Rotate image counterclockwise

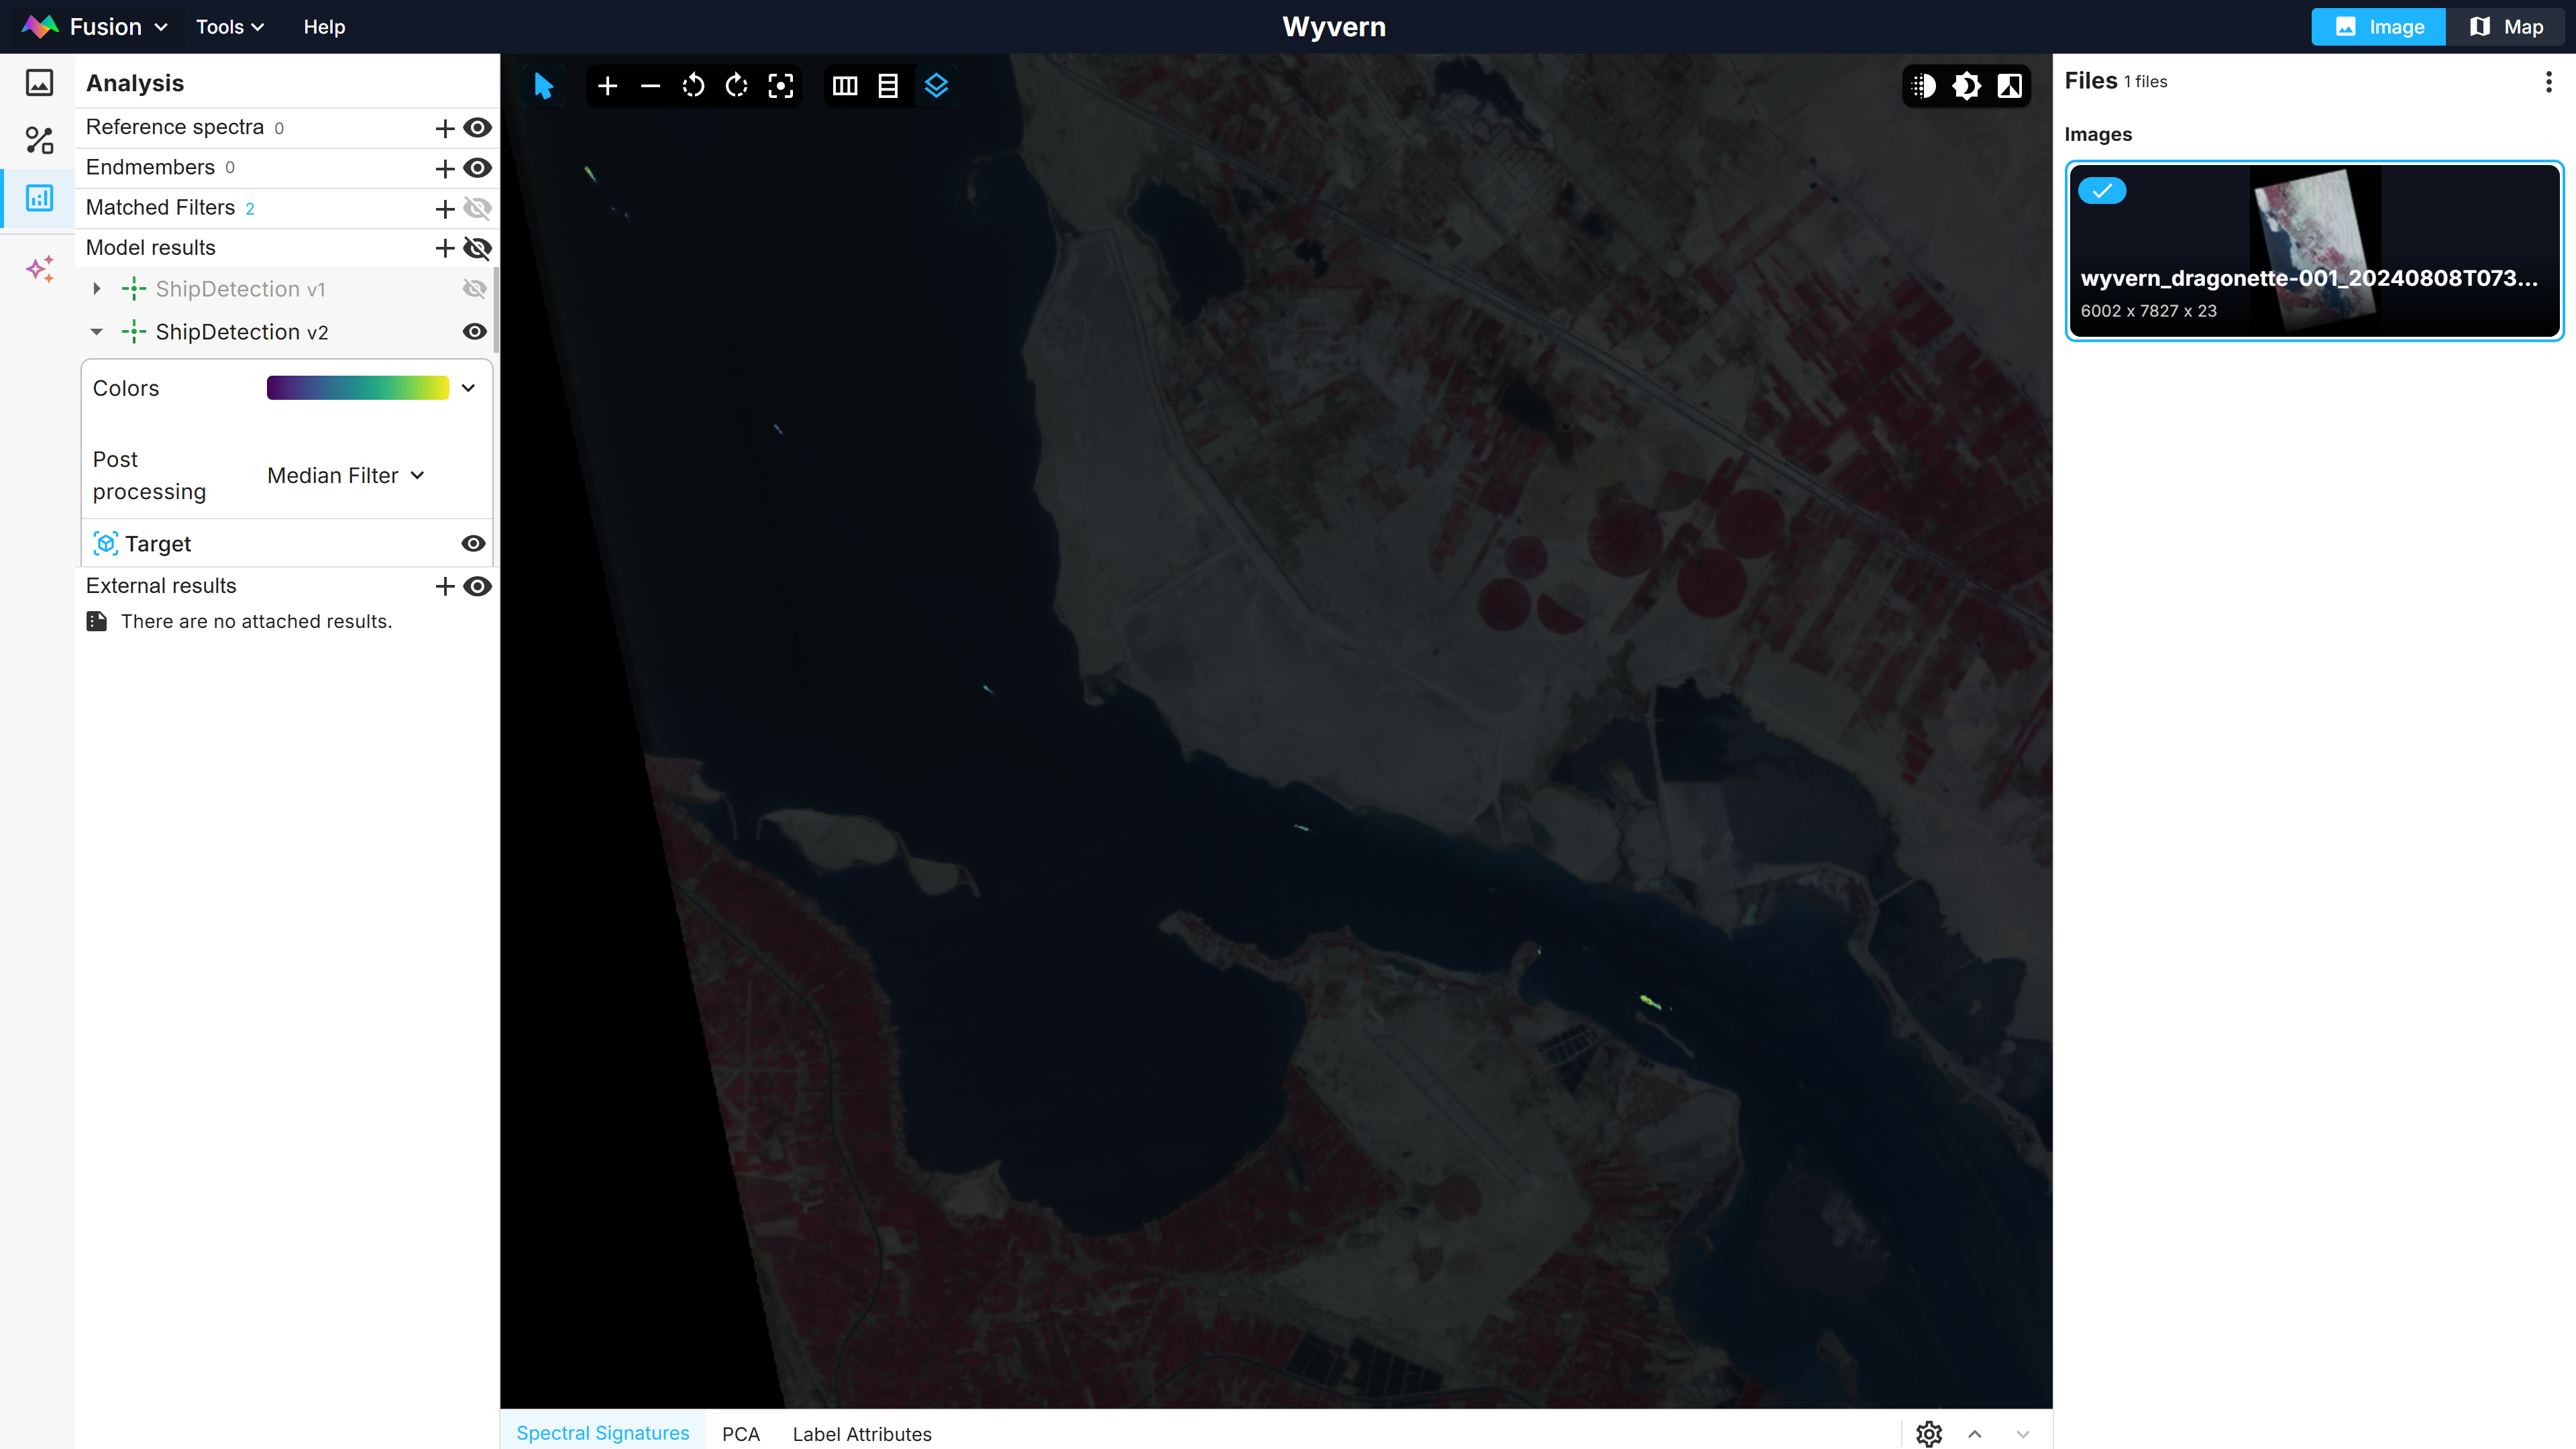tap(693, 86)
